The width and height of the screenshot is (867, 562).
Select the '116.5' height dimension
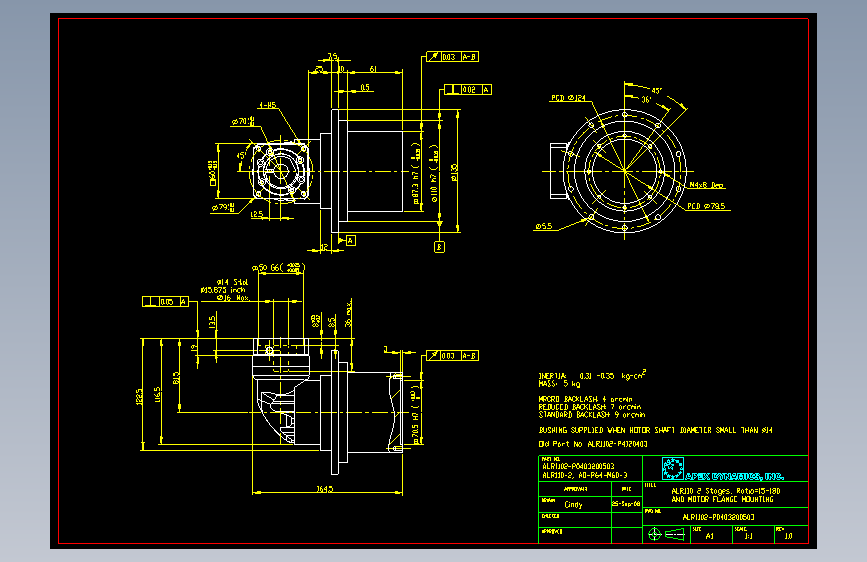click(x=158, y=394)
